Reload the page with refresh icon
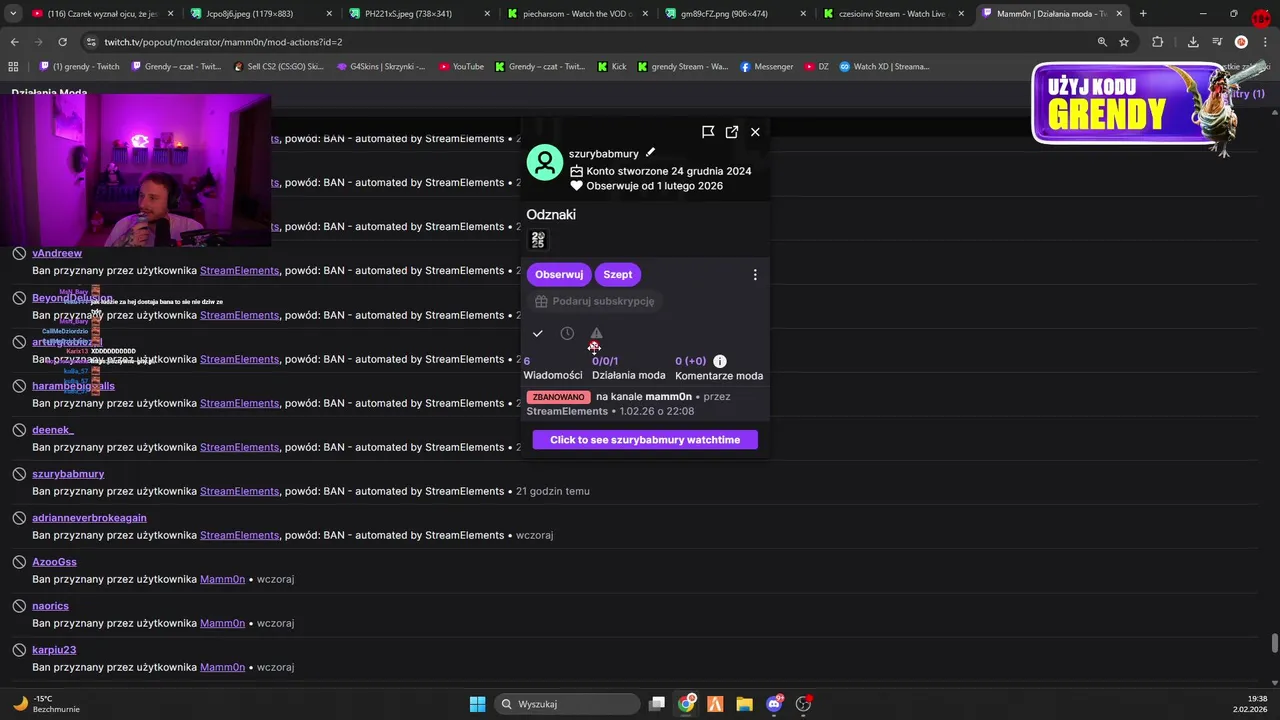The image size is (1280, 720). pos(62,42)
